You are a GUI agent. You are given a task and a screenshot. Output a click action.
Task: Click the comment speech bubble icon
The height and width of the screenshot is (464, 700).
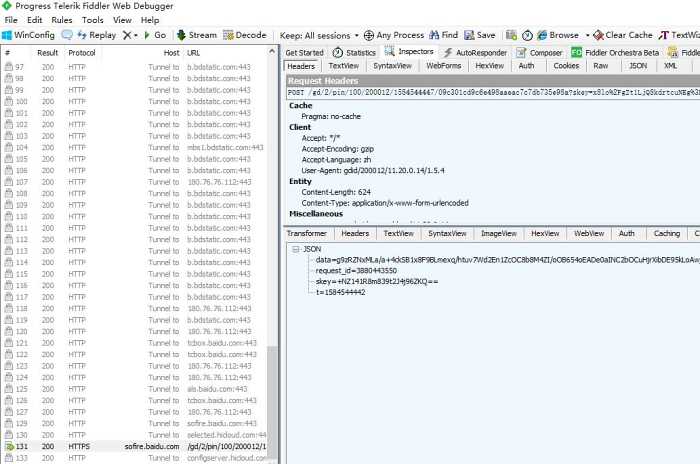67,35
